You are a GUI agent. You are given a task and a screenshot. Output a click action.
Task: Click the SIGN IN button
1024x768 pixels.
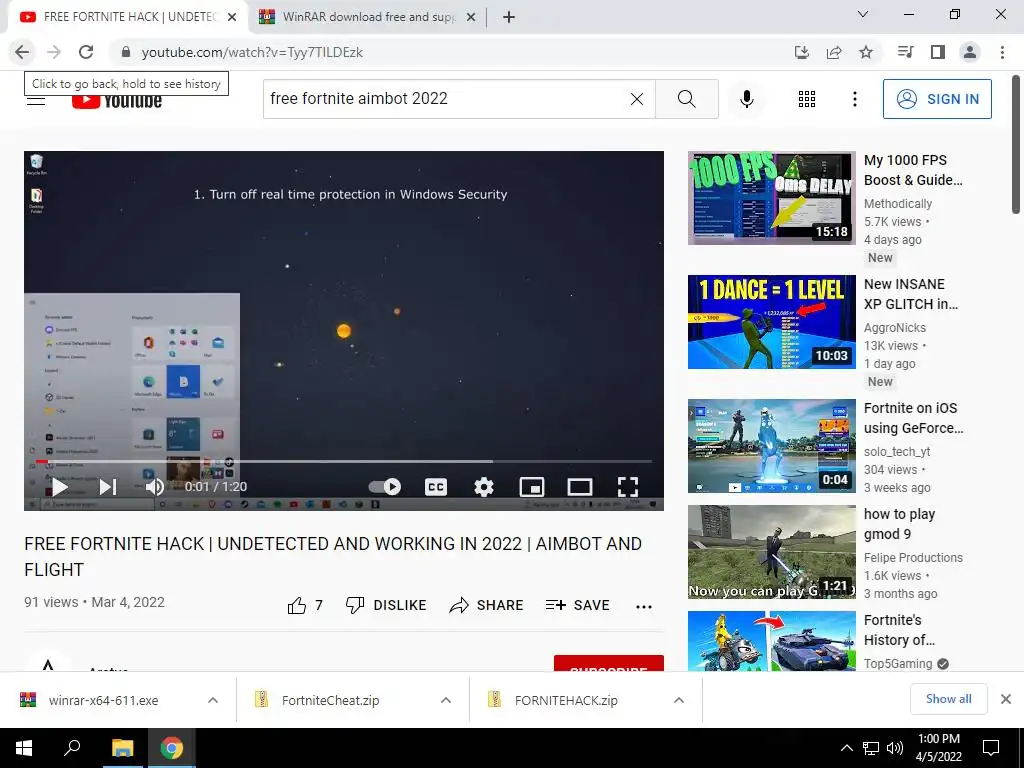click(x=937, y=99)
